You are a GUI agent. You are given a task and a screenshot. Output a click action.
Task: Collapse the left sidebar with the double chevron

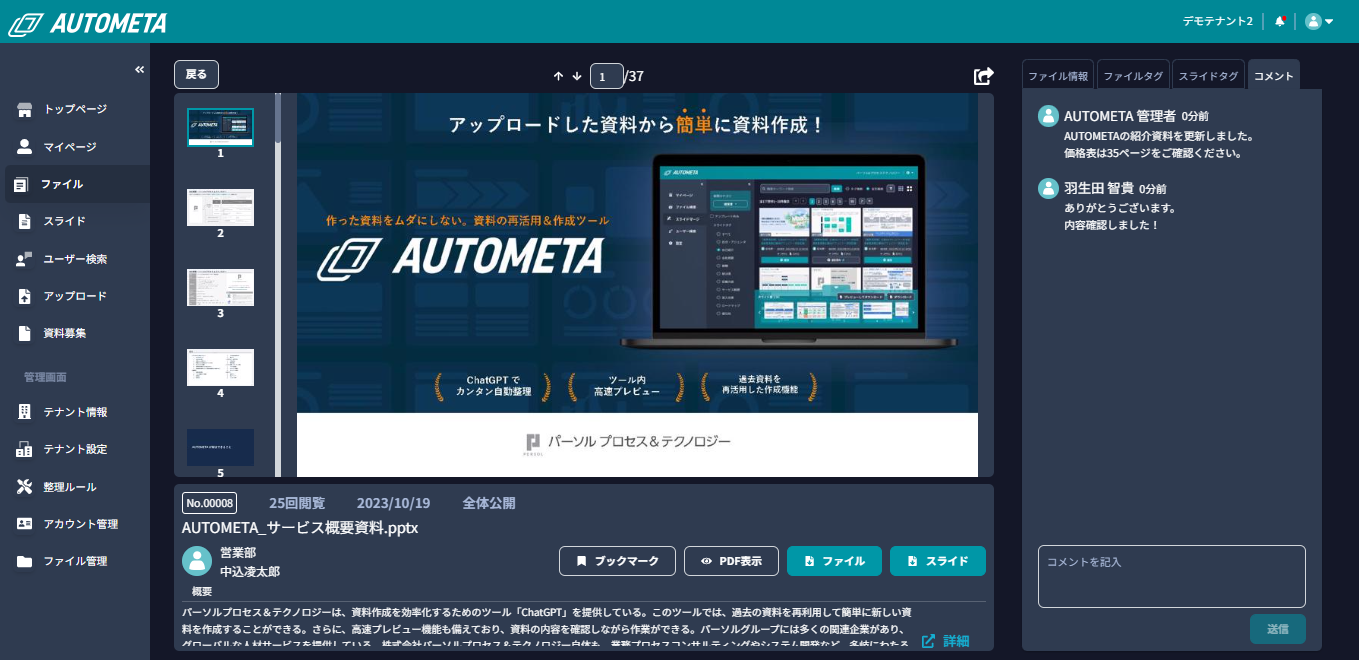click(x=140, y=70)
